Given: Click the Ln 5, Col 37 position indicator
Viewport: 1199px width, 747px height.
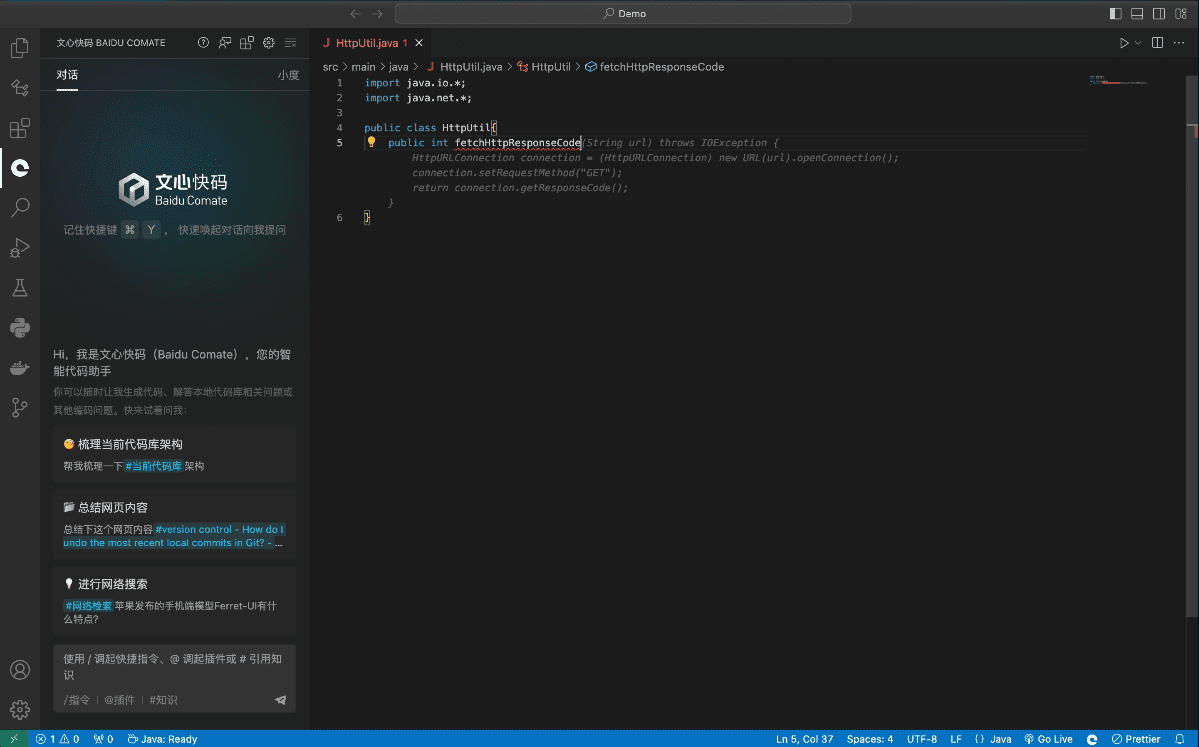Looking at the screenshot, I should click(804, 739).
